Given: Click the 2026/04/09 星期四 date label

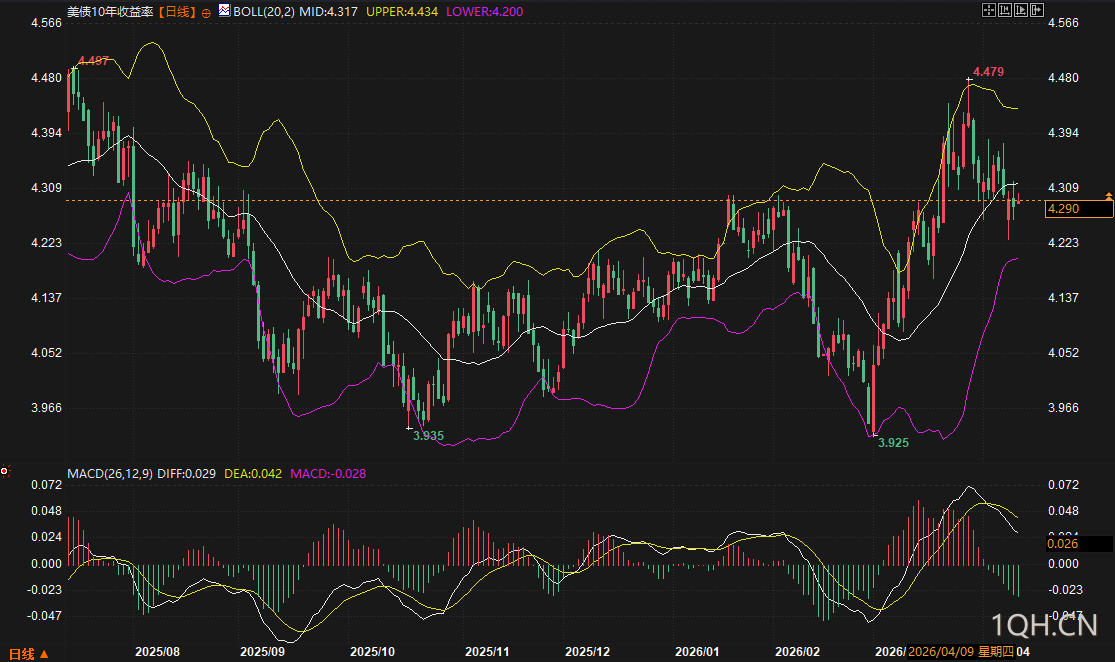Looking at the screenshot, I should point(959,652).
